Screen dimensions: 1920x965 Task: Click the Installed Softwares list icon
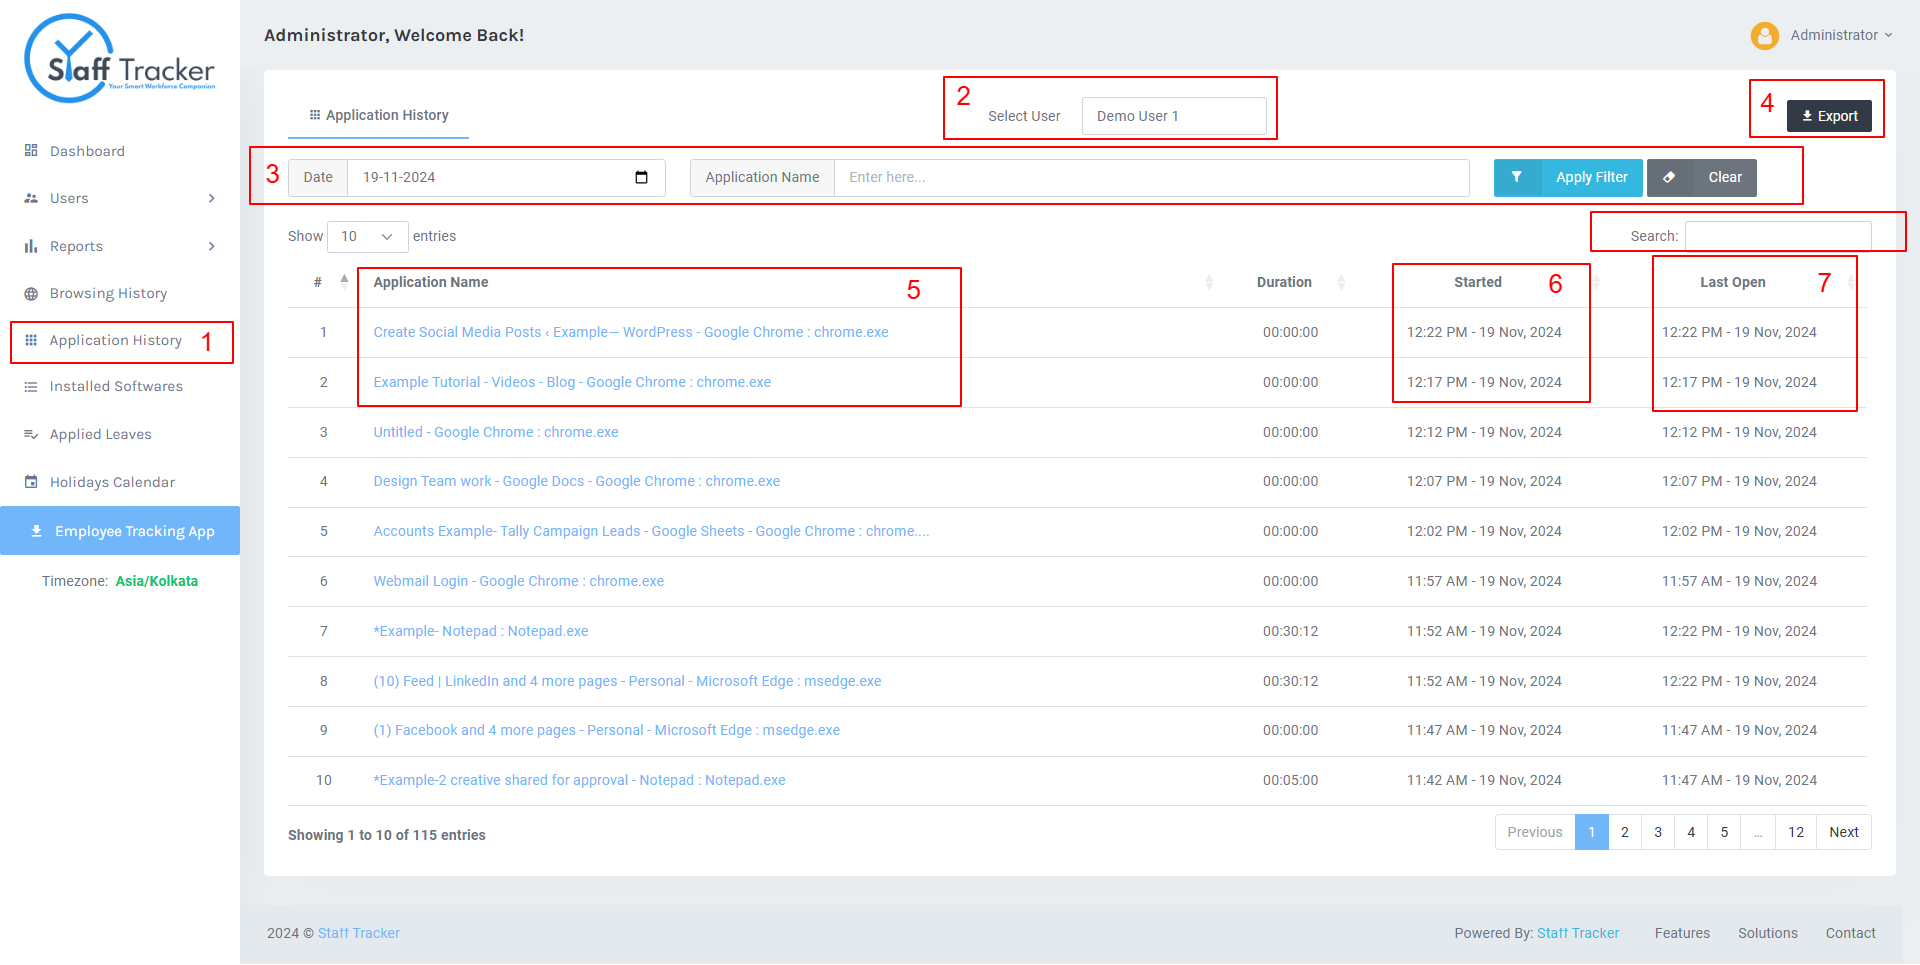(31, 387)
